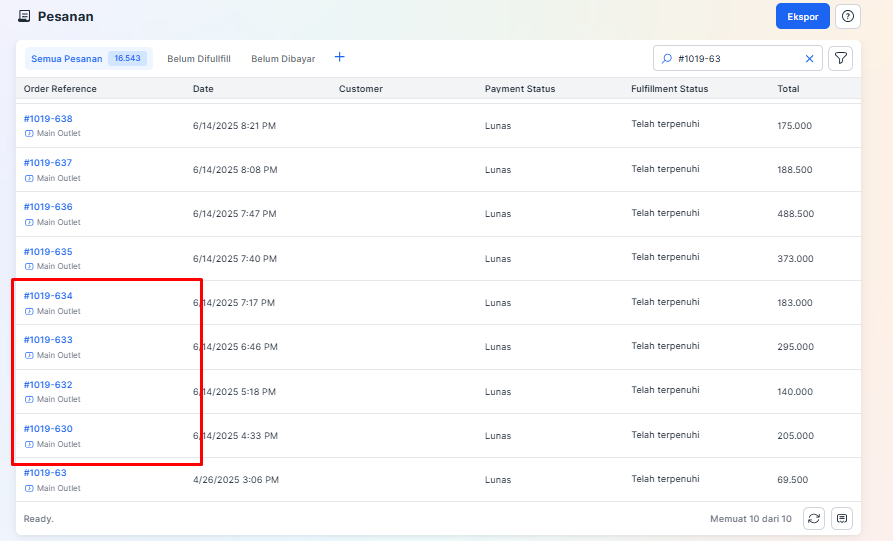Click the Ekspor button
Screen dimensions: 893x541
click(802, 17)
